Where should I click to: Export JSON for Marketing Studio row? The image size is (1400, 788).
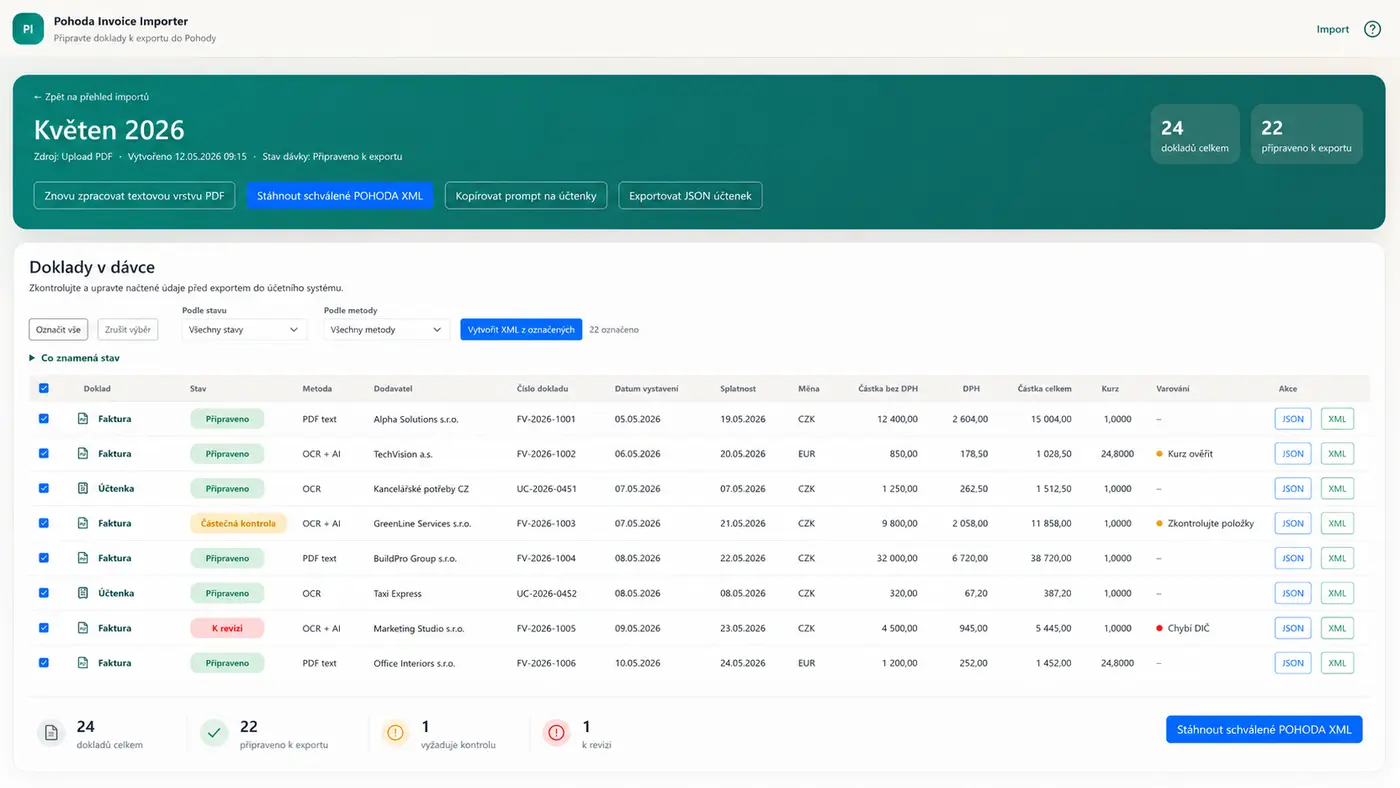(x=1293, y=628)
